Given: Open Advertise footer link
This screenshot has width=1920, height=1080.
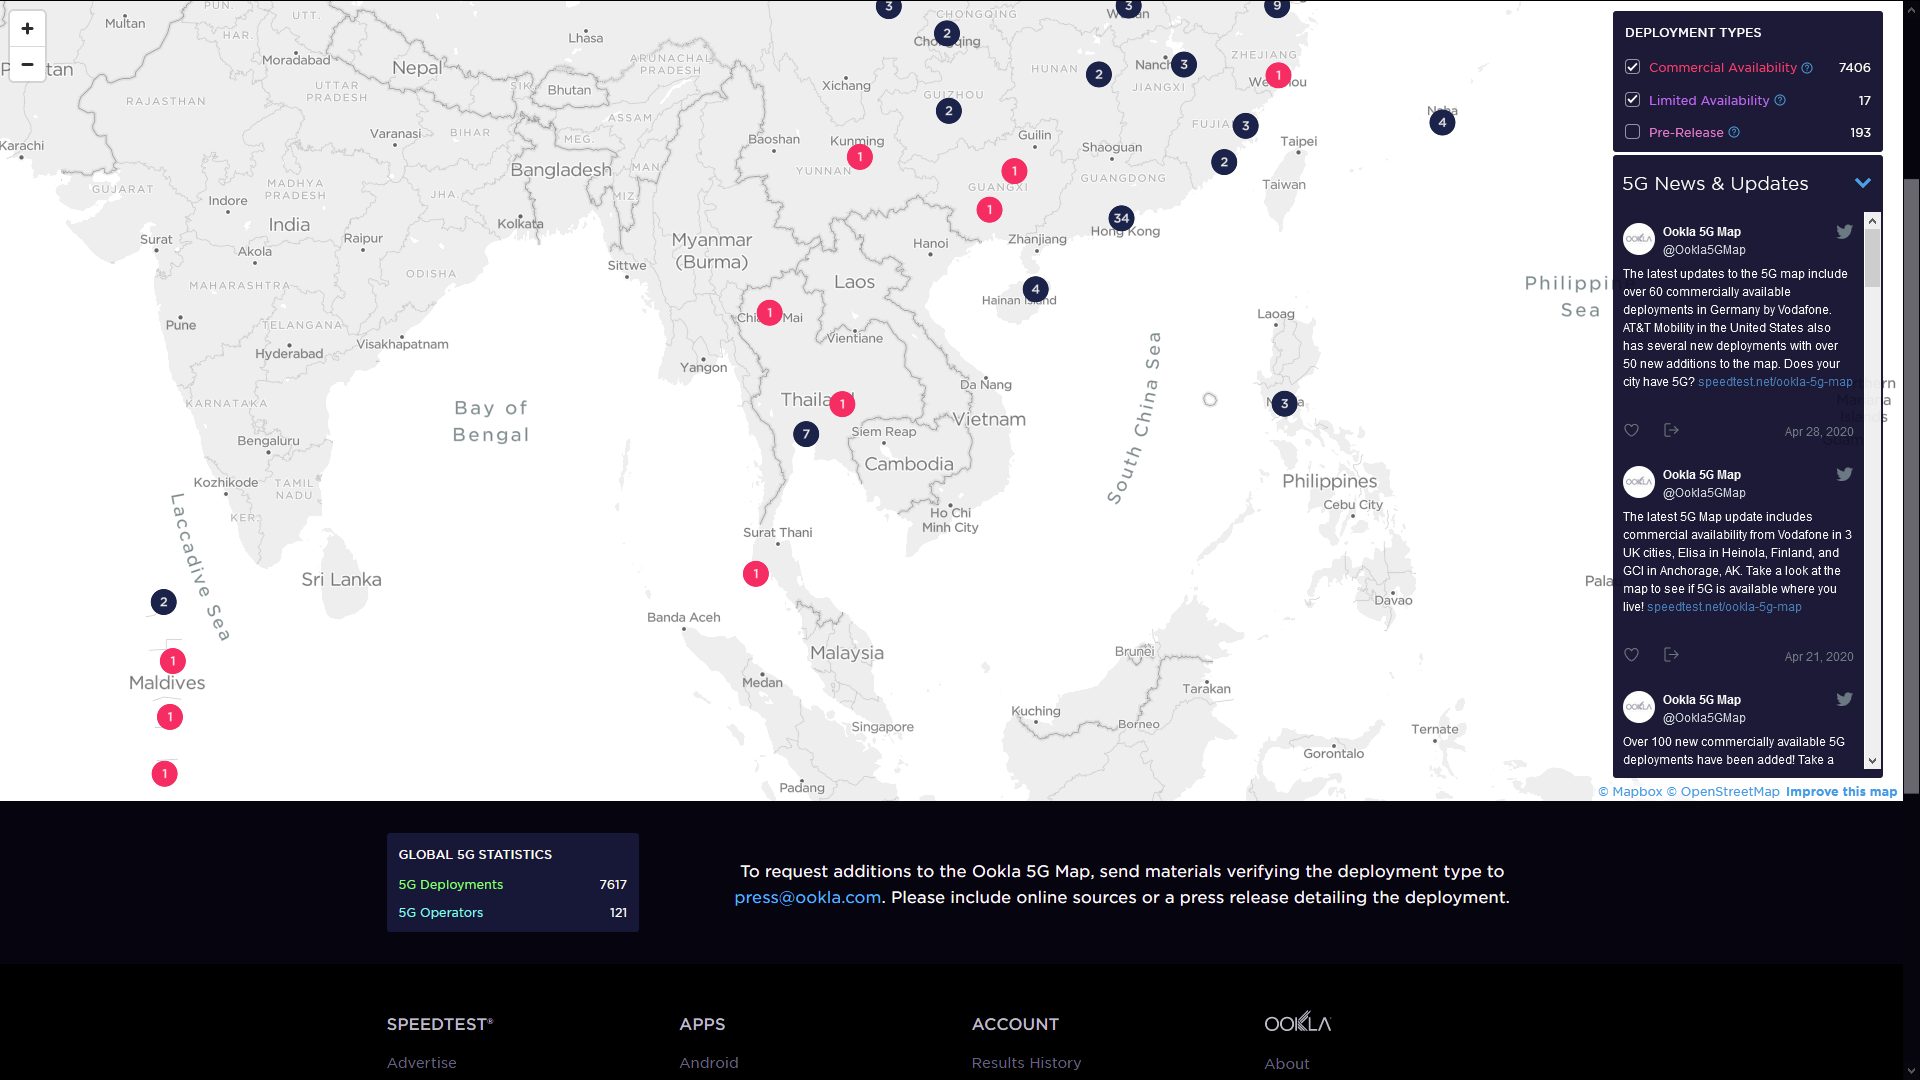Looking at the screenshot, I should pos(422,1063).
